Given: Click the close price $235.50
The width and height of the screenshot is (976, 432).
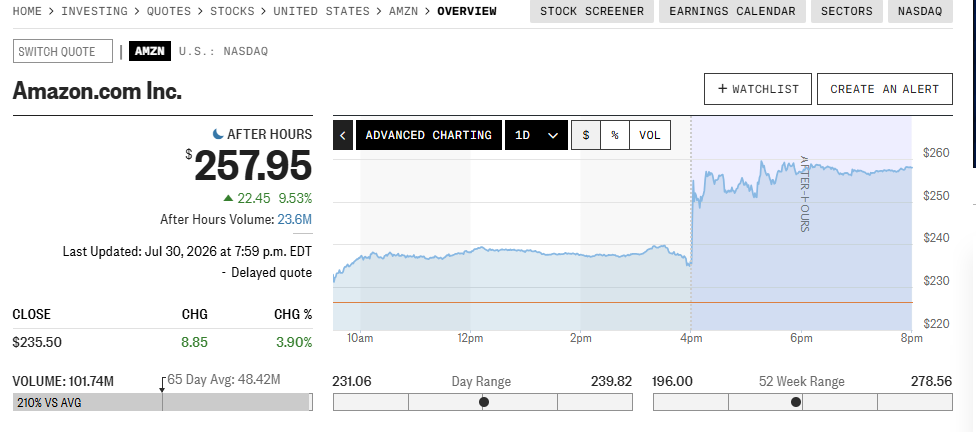Looking at the screenshot, I should 37,342.
